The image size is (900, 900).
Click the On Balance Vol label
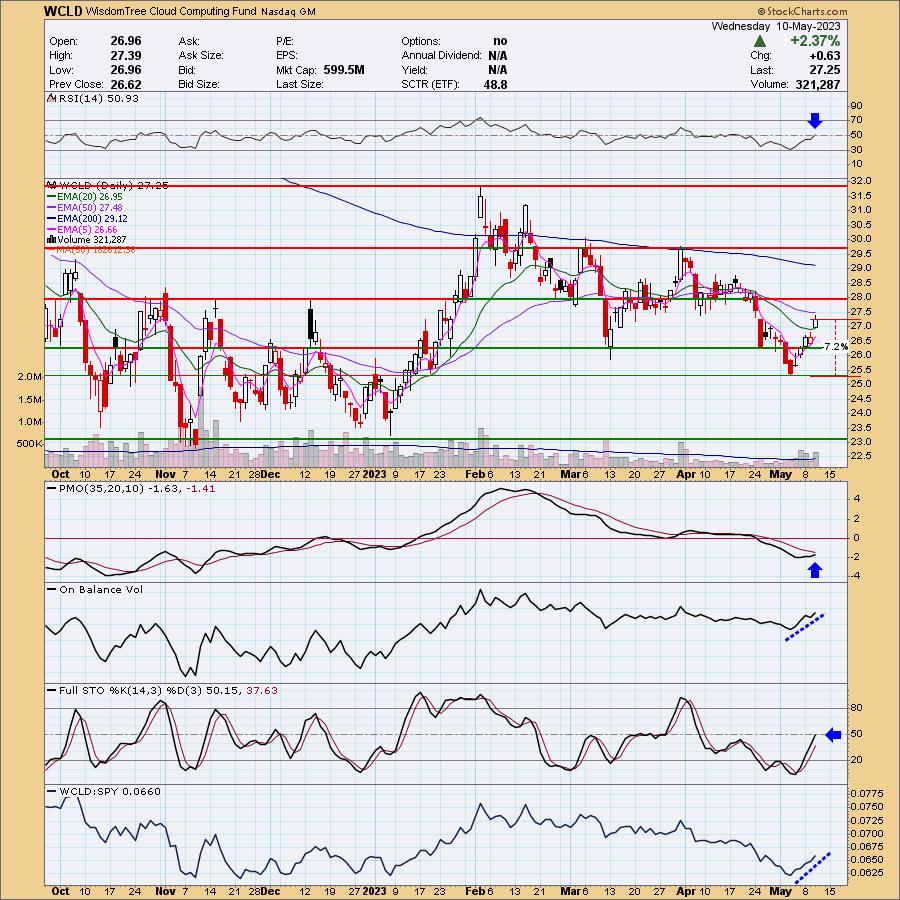pos(101,589)
